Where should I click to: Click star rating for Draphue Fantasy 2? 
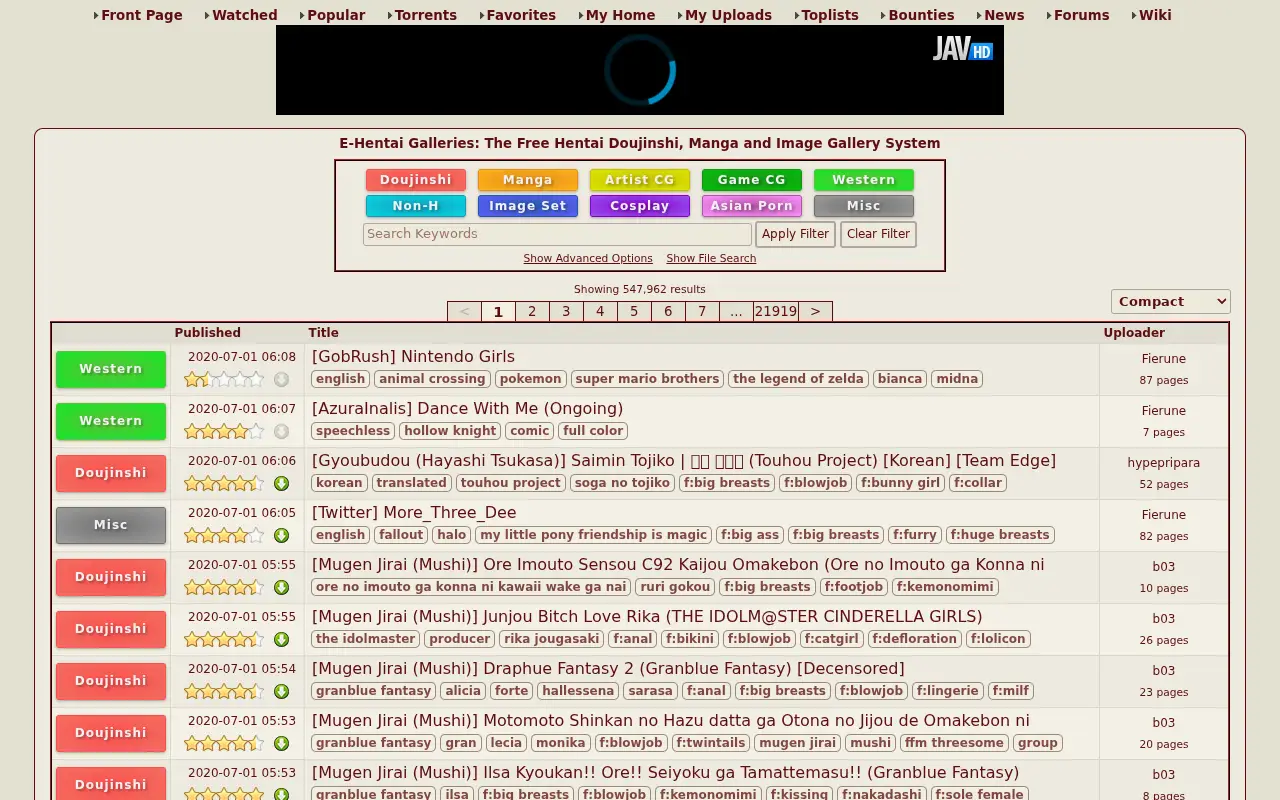224,691
